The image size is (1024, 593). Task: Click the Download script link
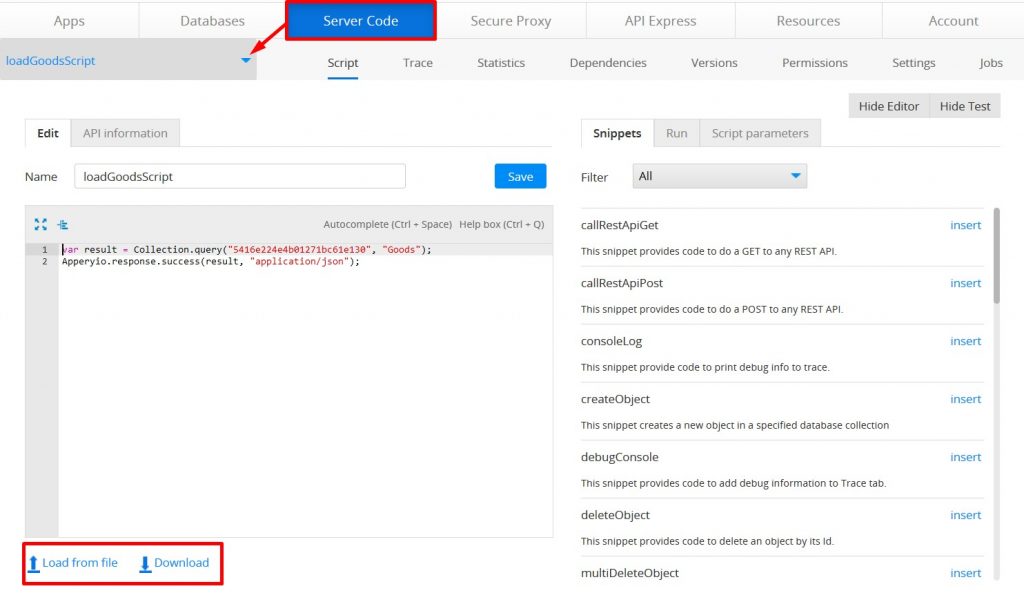(182, 563)
